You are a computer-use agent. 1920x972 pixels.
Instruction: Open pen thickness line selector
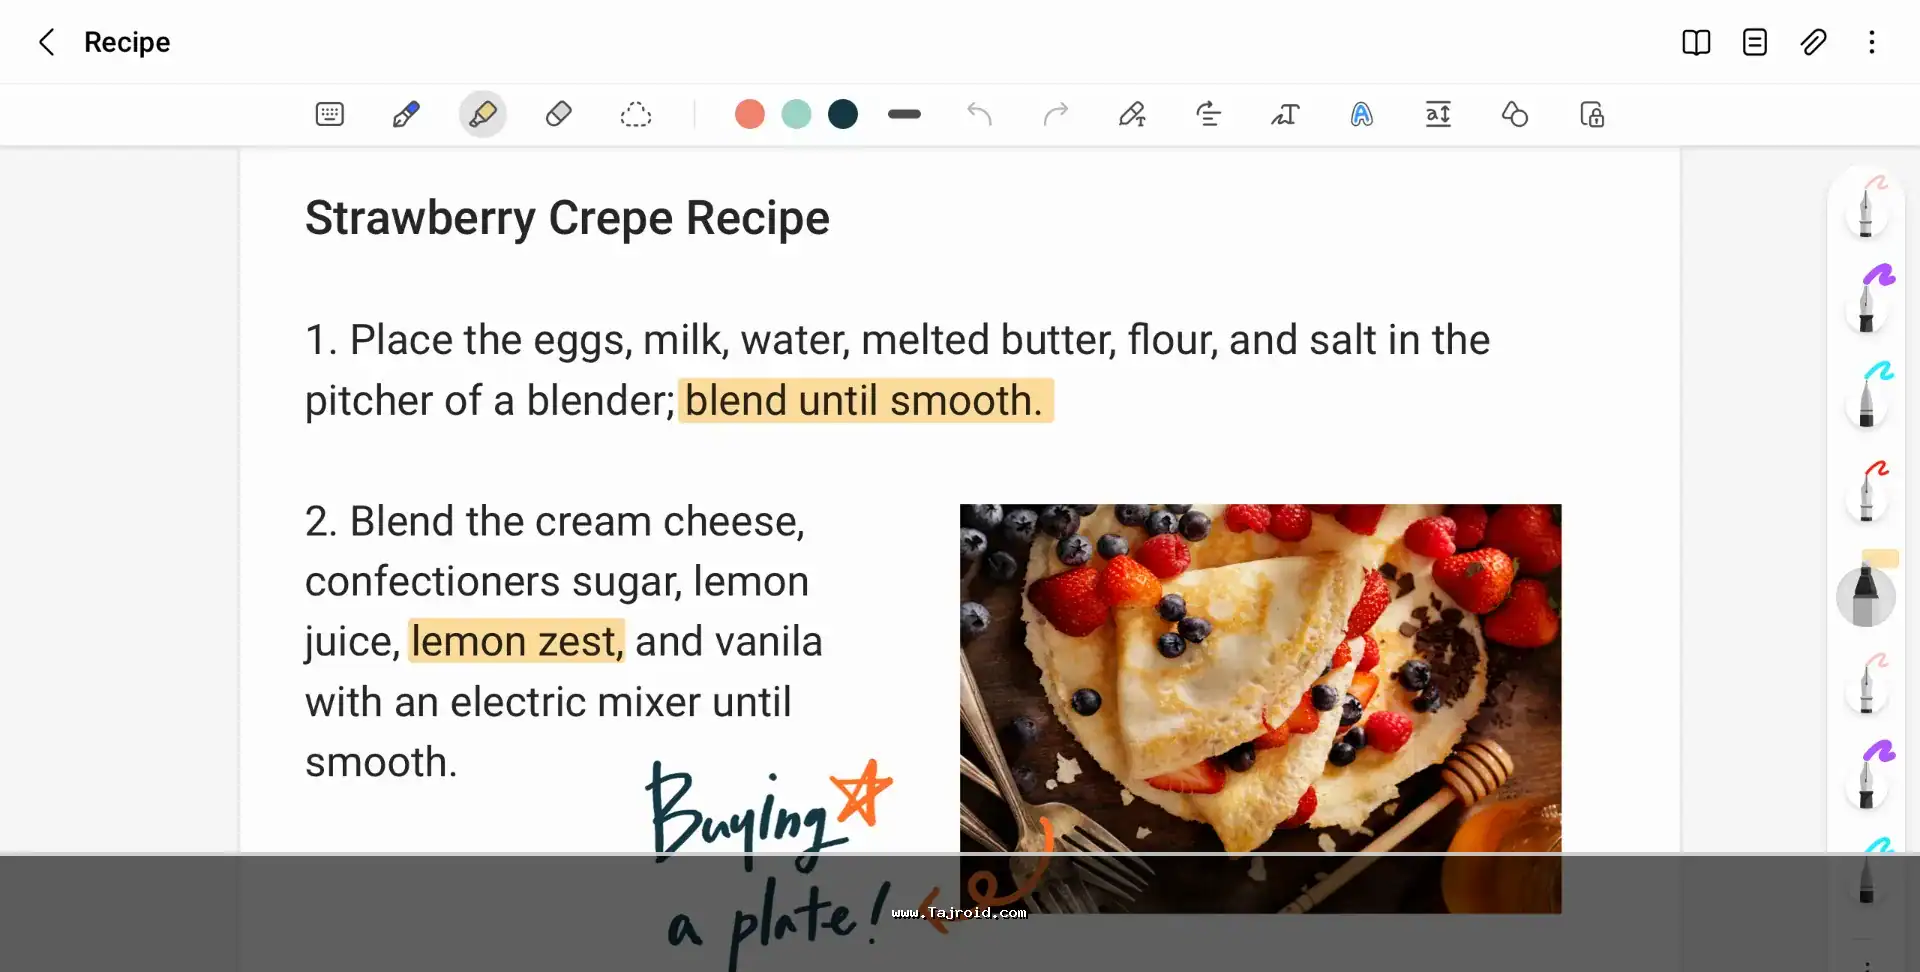coord(904,114)
